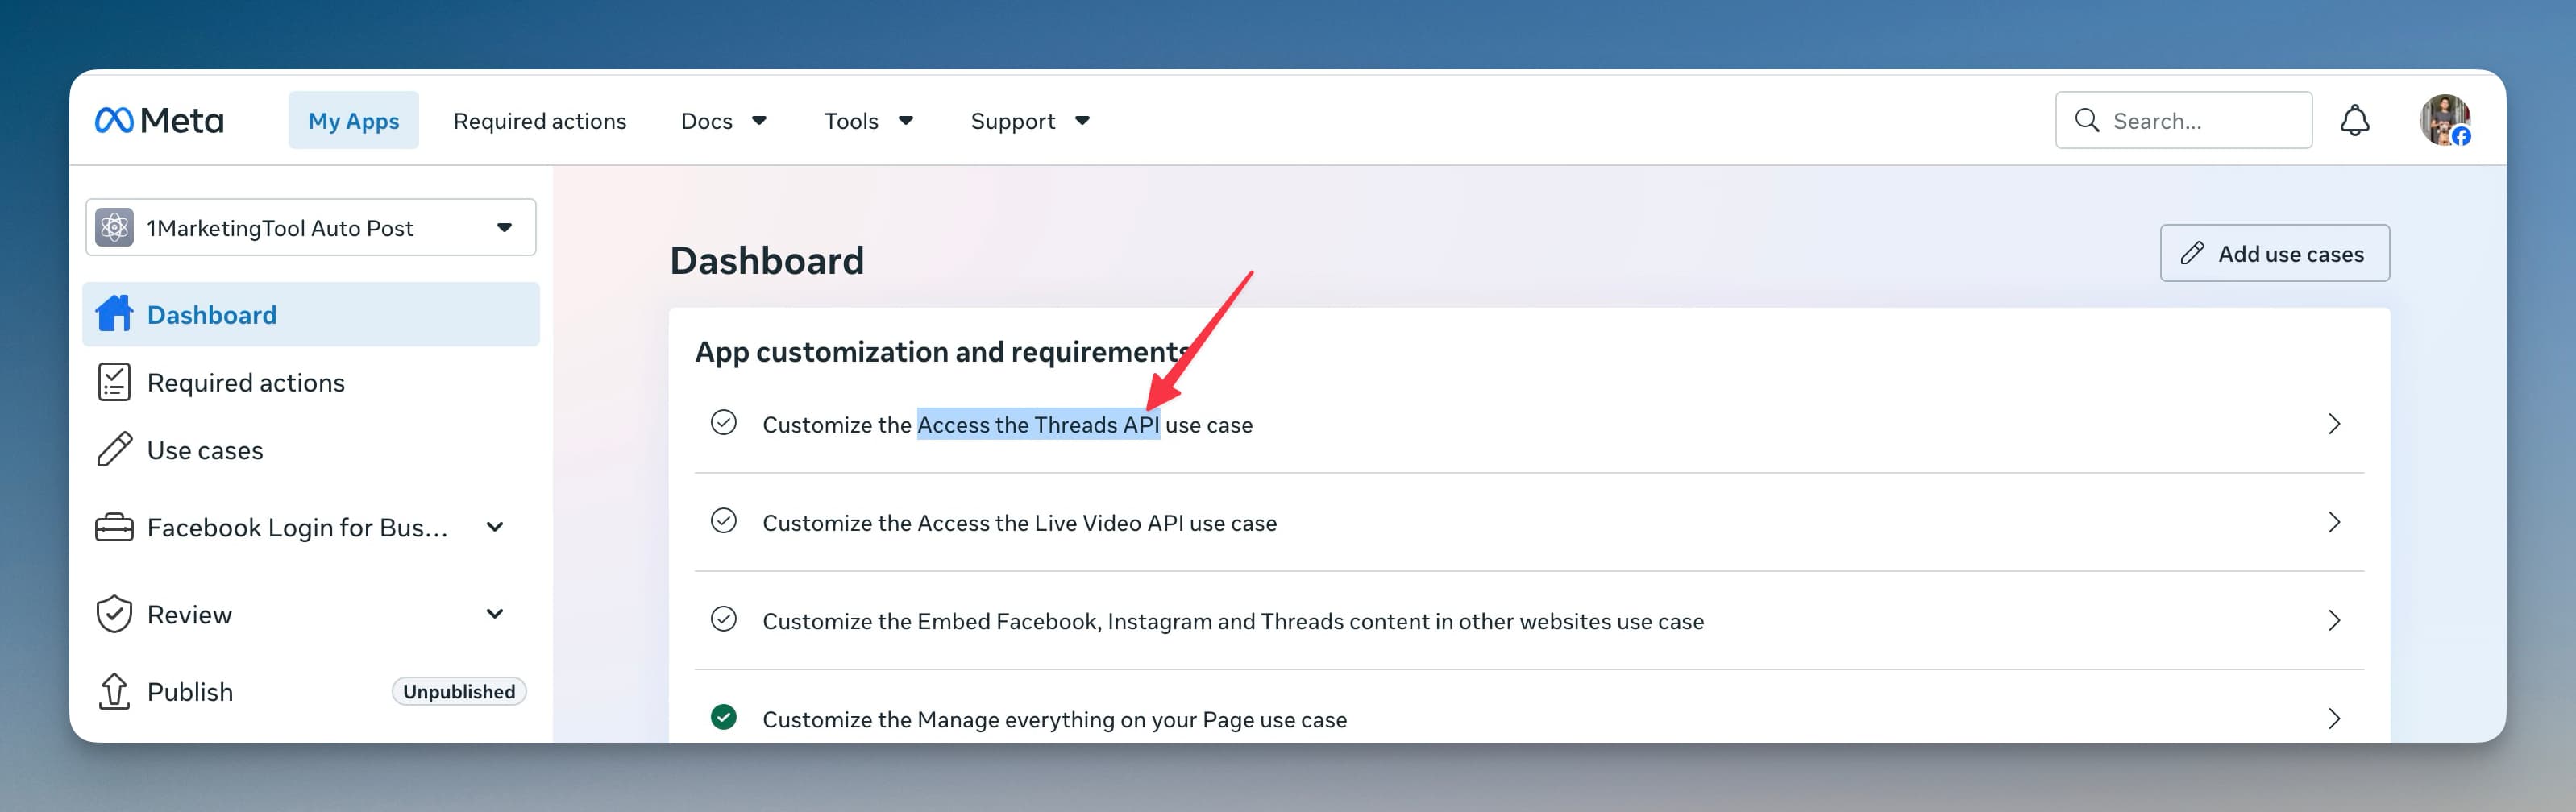The image size is (2576, 812).
Task: Click the check circle beside Embed Facebook use case
Action: pyautogui.click(x=723, y=619)
